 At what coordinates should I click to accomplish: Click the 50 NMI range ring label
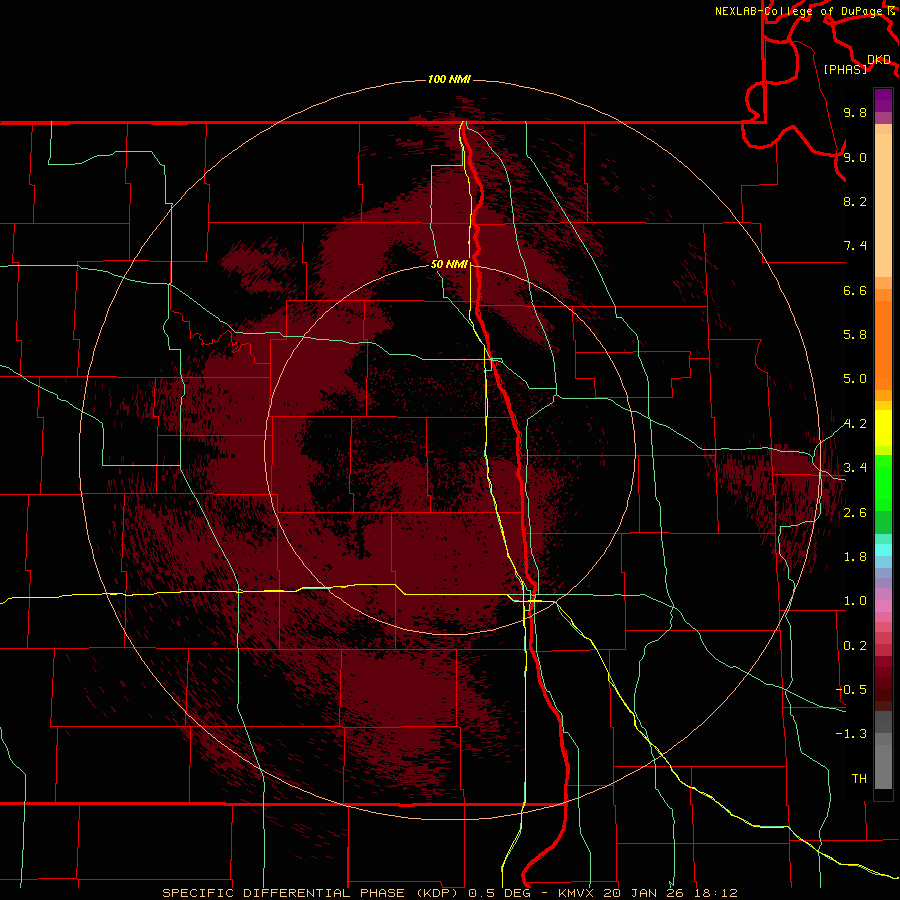click(449, 264)
